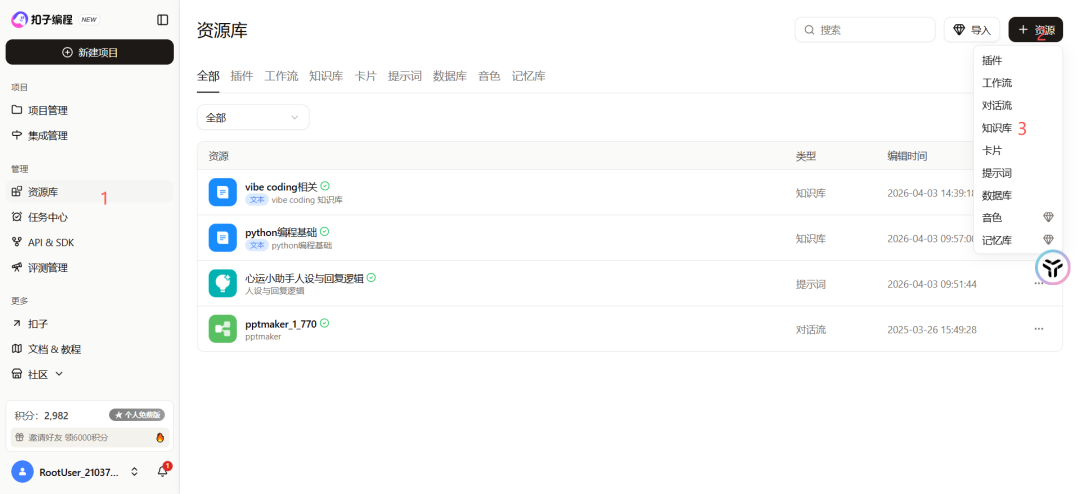Click the Coze logo icon

[x=19, y=19]
